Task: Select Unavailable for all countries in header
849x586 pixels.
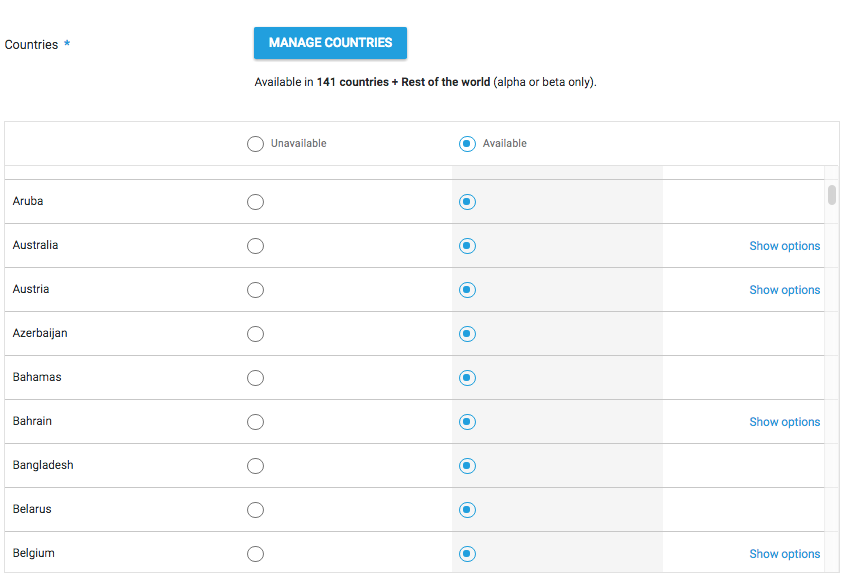Action: click(x=256, y=144)
